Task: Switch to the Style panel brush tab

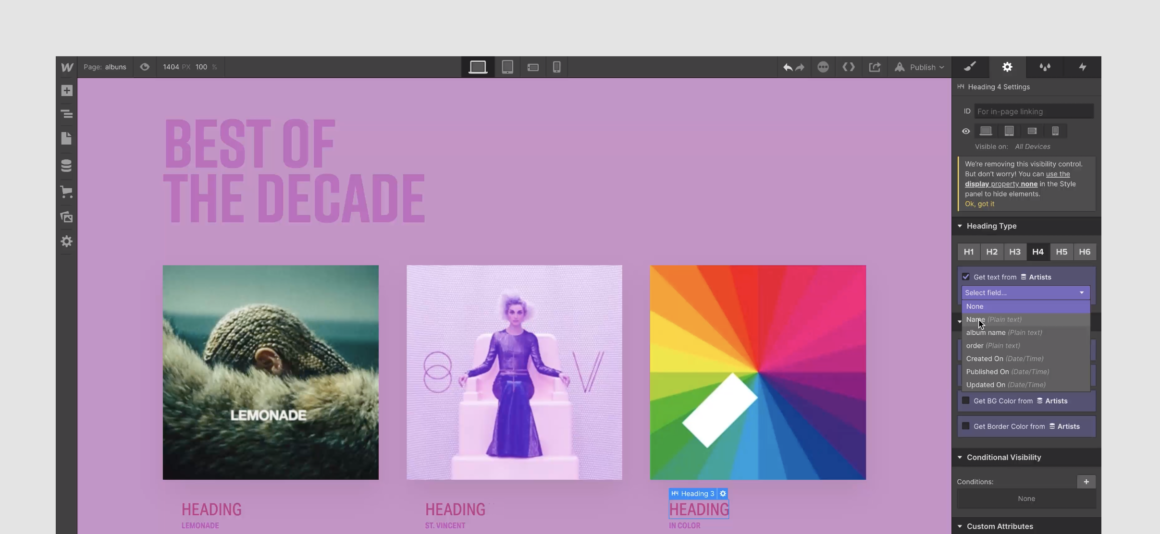Action: click(x=970, y=67)
